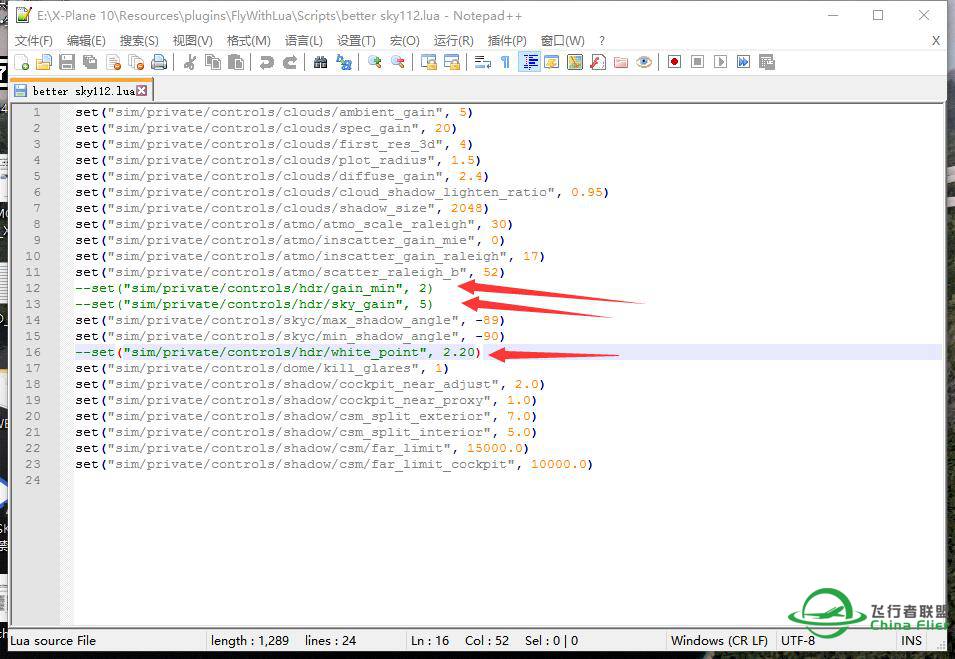Open the 搜索(S) menu
This screenshot has height=659, width=955.
tap(139, 41)
